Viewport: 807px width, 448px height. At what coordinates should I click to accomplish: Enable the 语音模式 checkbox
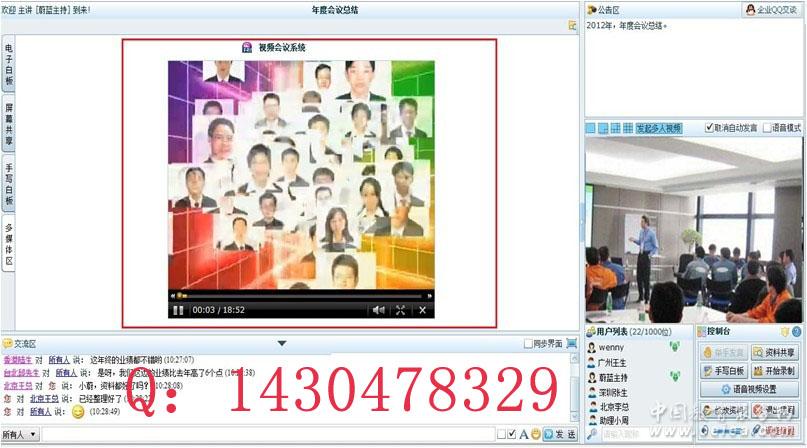767,128
